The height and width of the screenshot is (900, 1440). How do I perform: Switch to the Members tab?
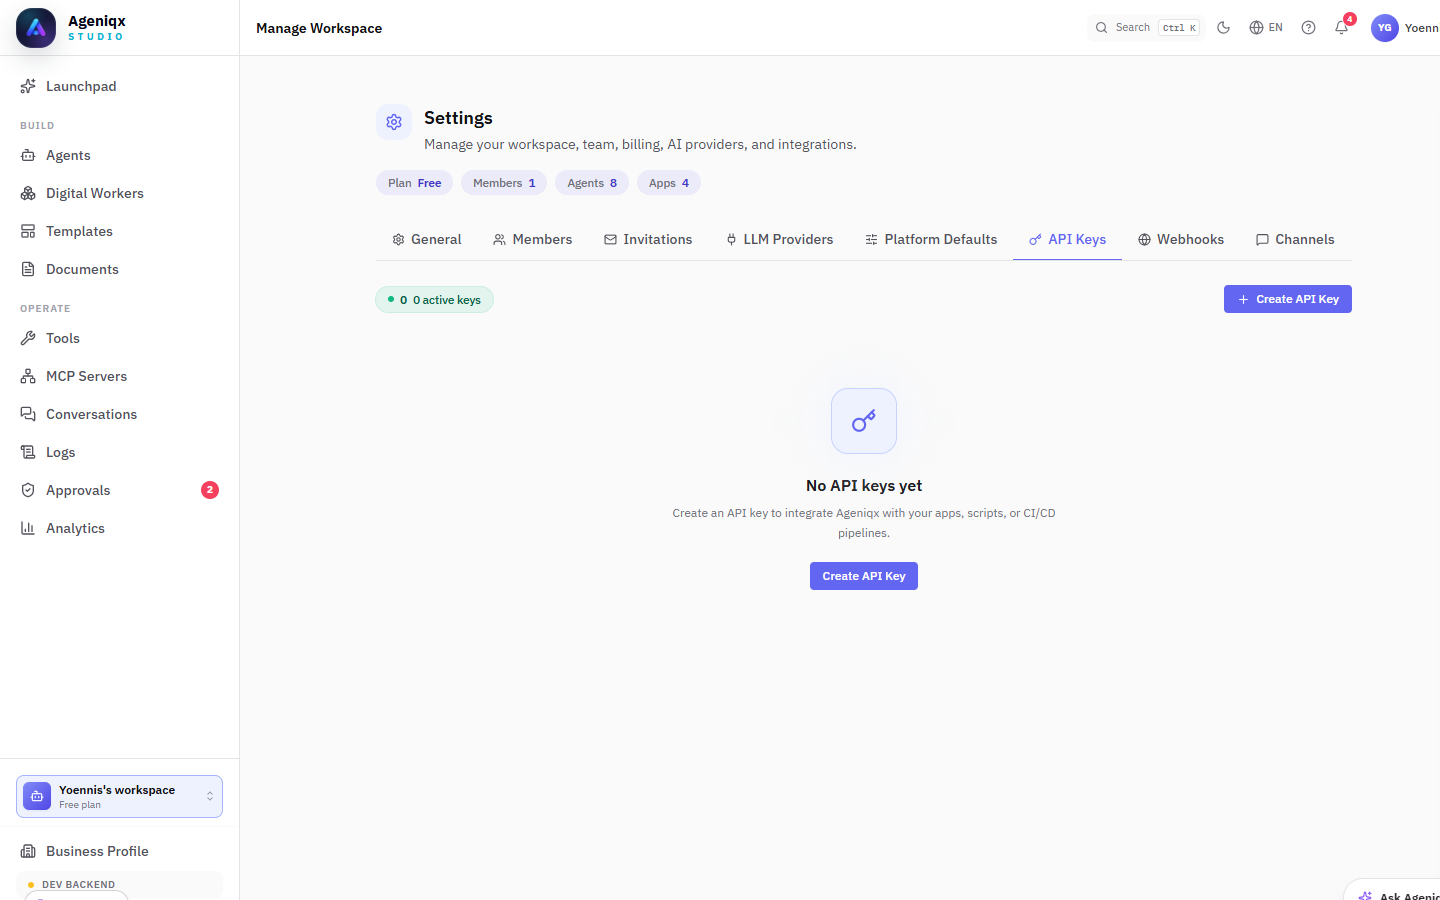point(532,240)
